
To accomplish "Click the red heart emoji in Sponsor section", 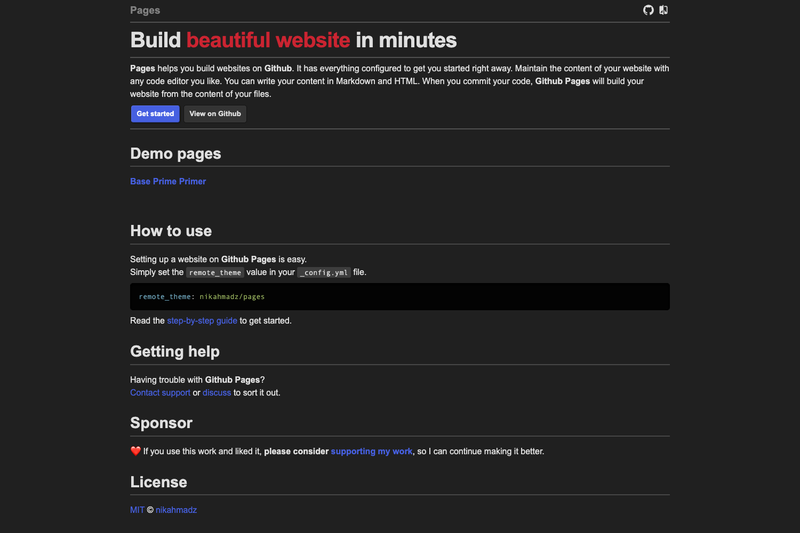I will coord(135,451).
